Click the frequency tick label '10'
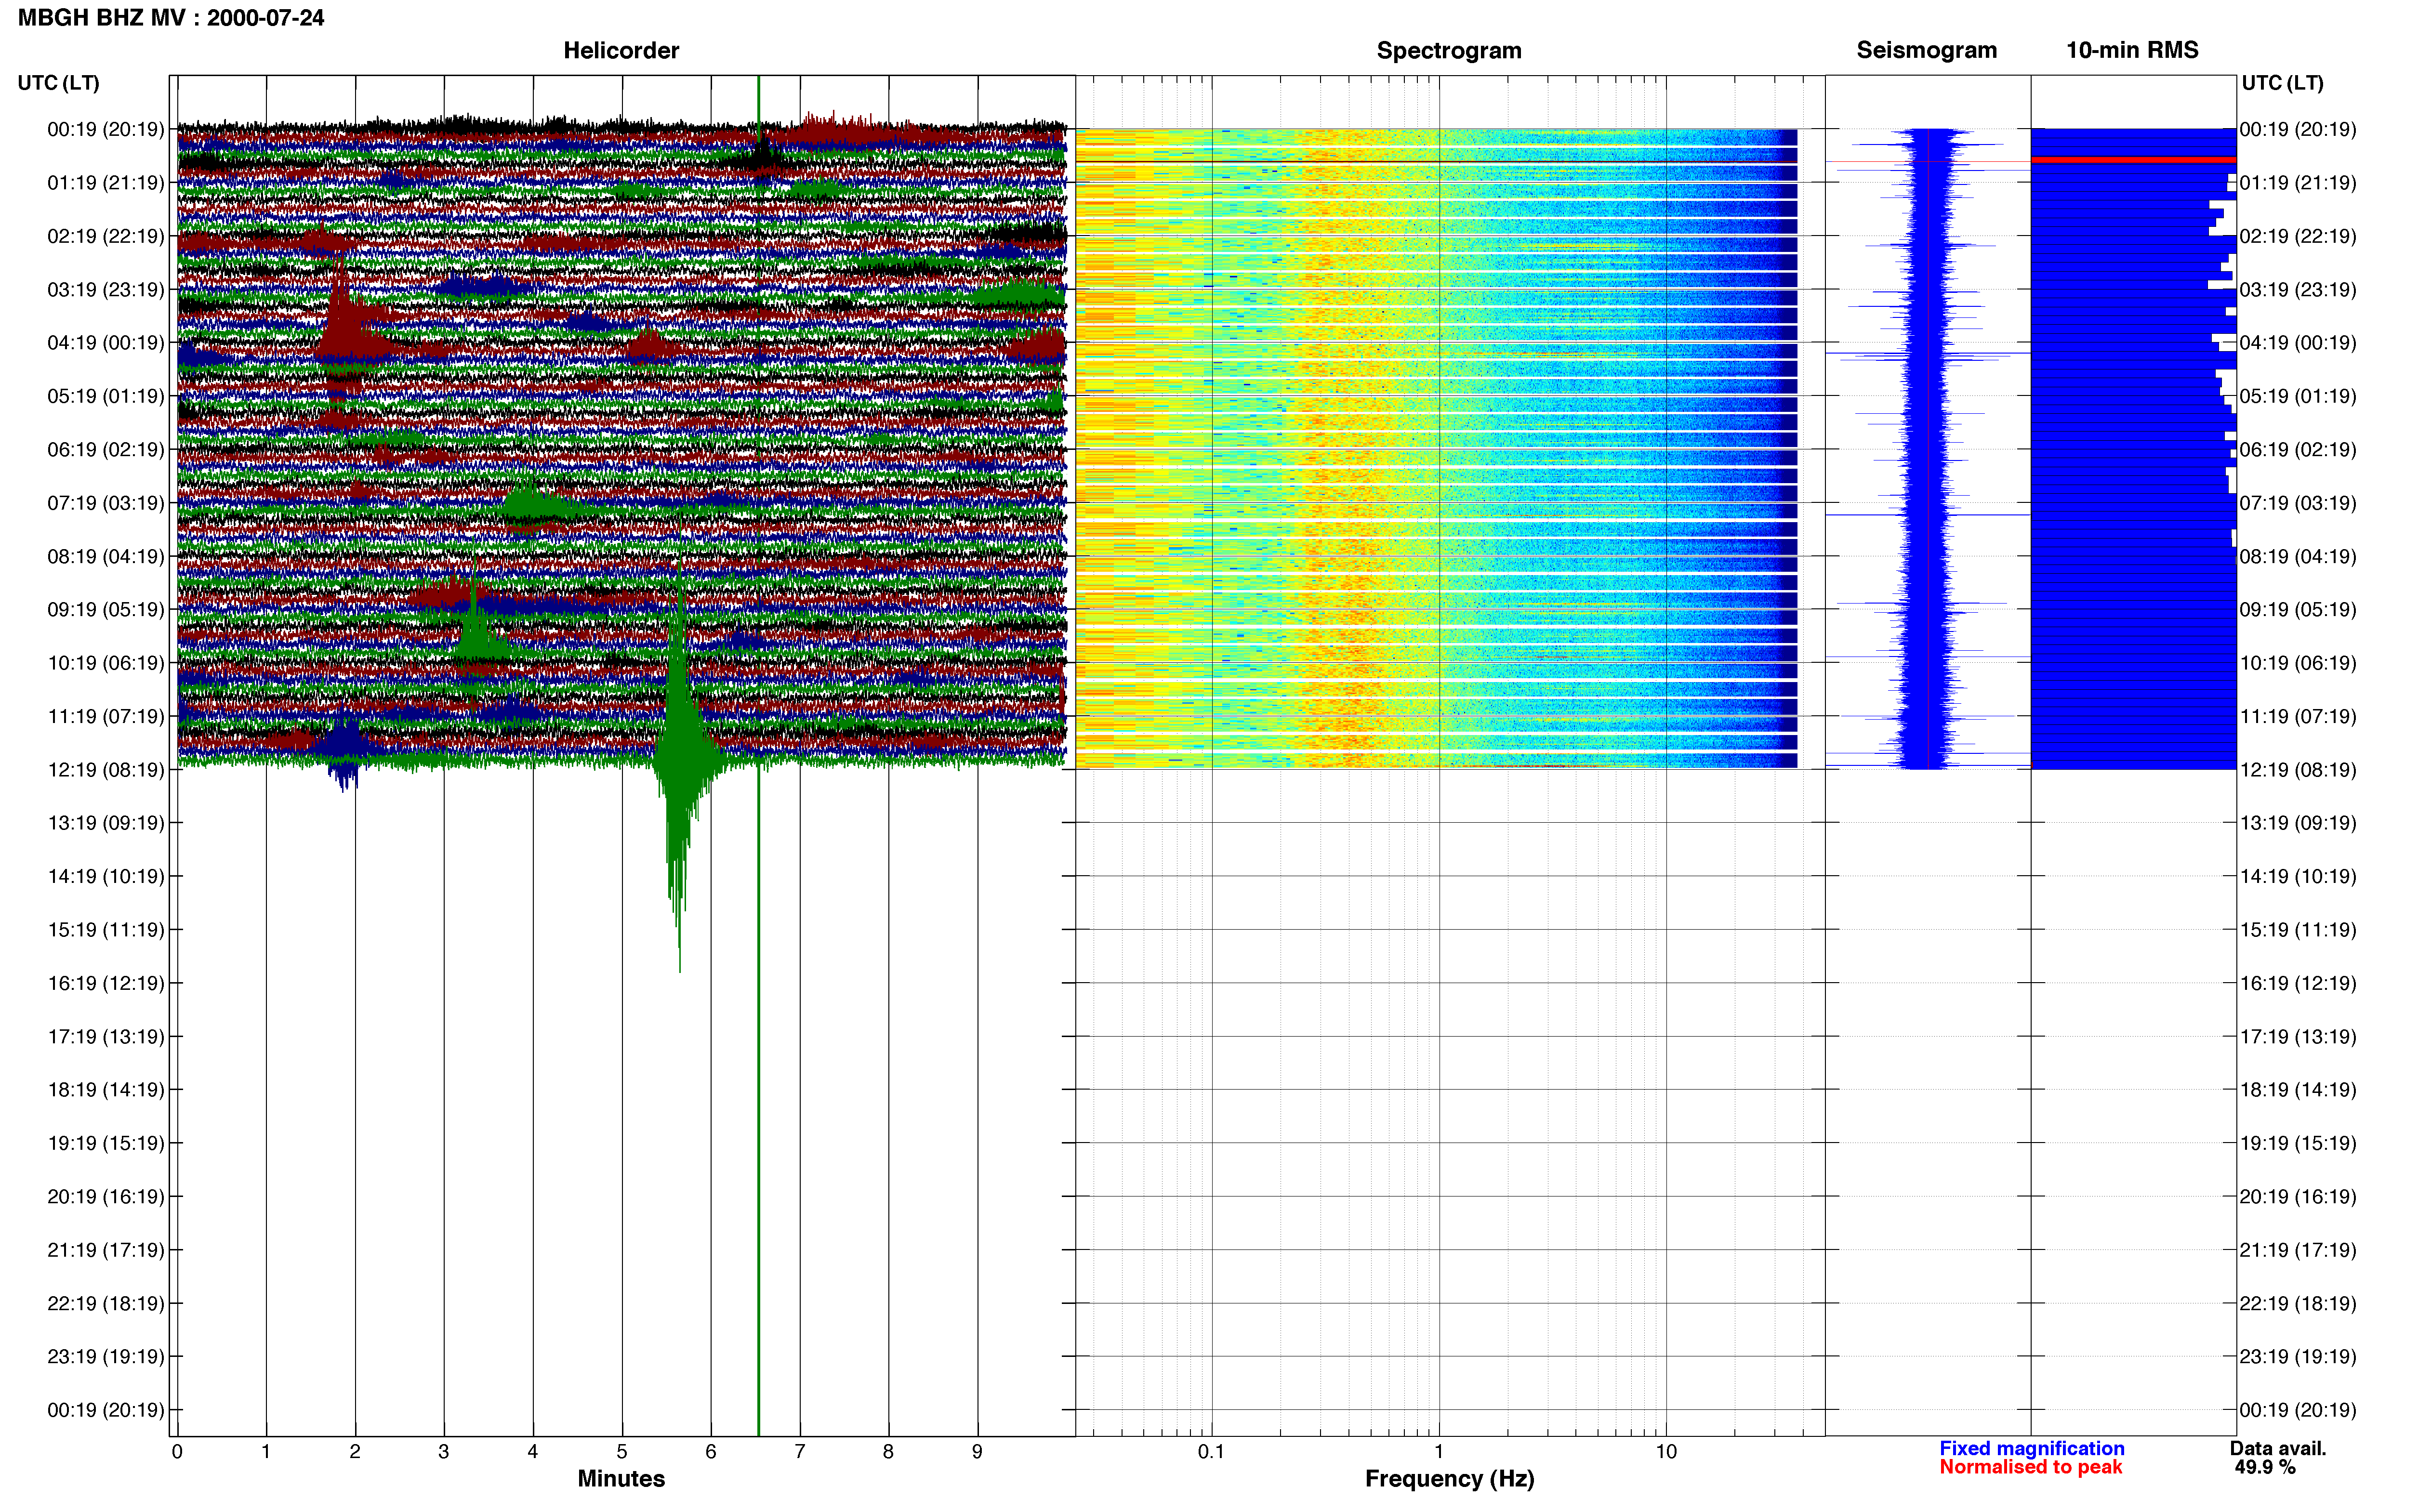The height and width of the screenshot is (1512, 2418). (x=1666, y=1451)
